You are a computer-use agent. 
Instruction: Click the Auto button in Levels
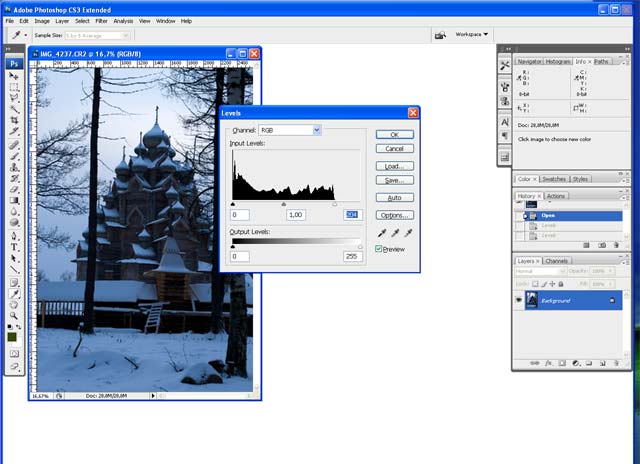click(394, 198)
